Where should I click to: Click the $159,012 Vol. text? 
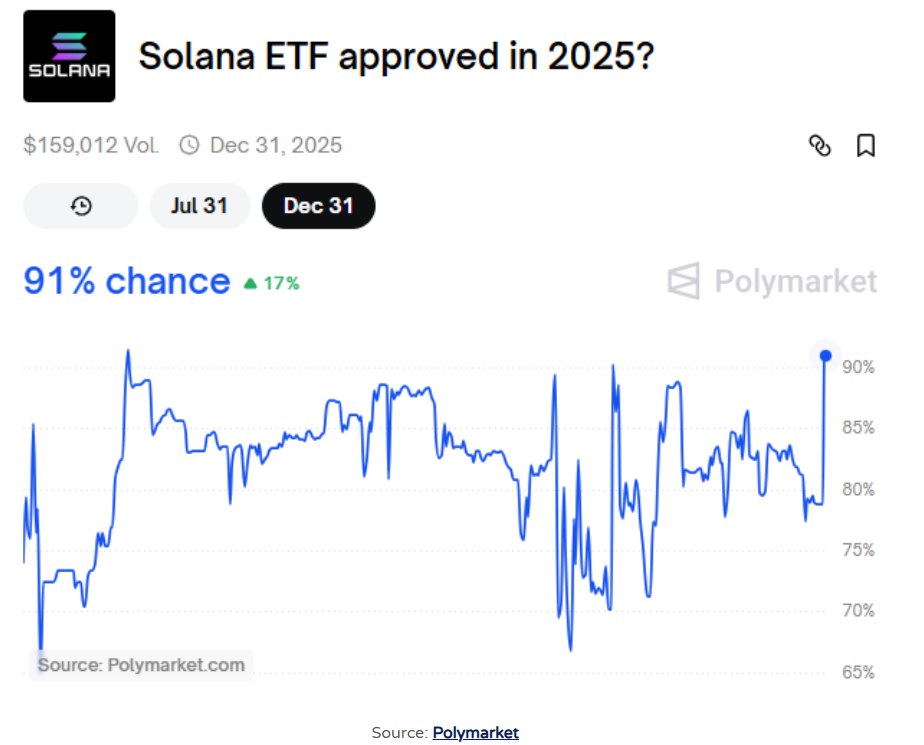pos(91,145)
